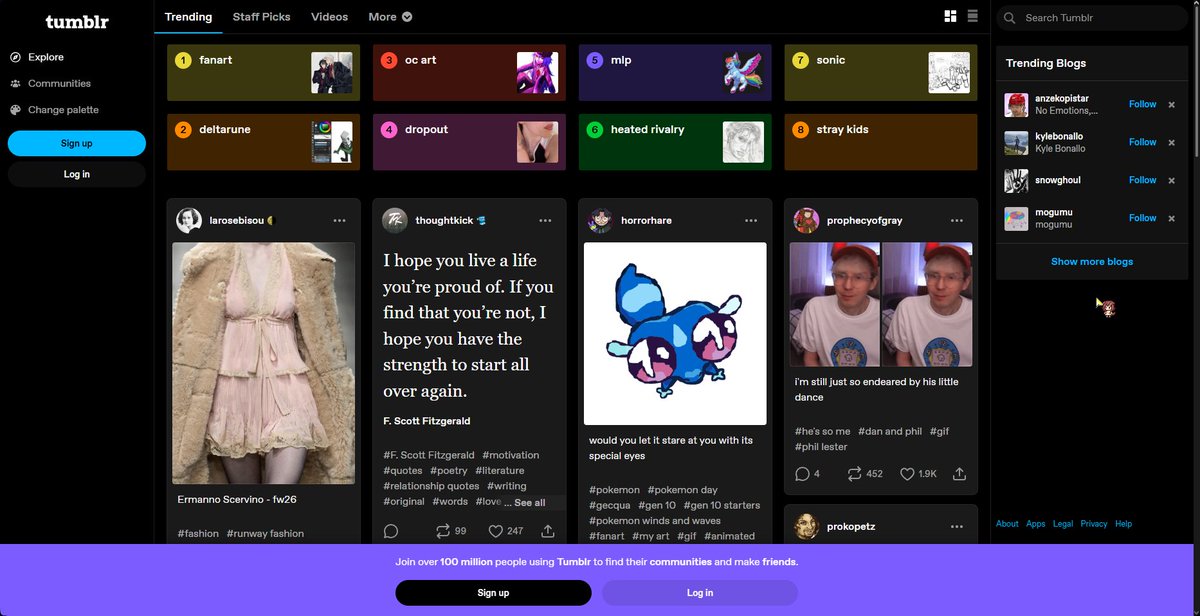
Task: Dismiss anzekopistar from Trending Blogs
Action: point(1172,104)
